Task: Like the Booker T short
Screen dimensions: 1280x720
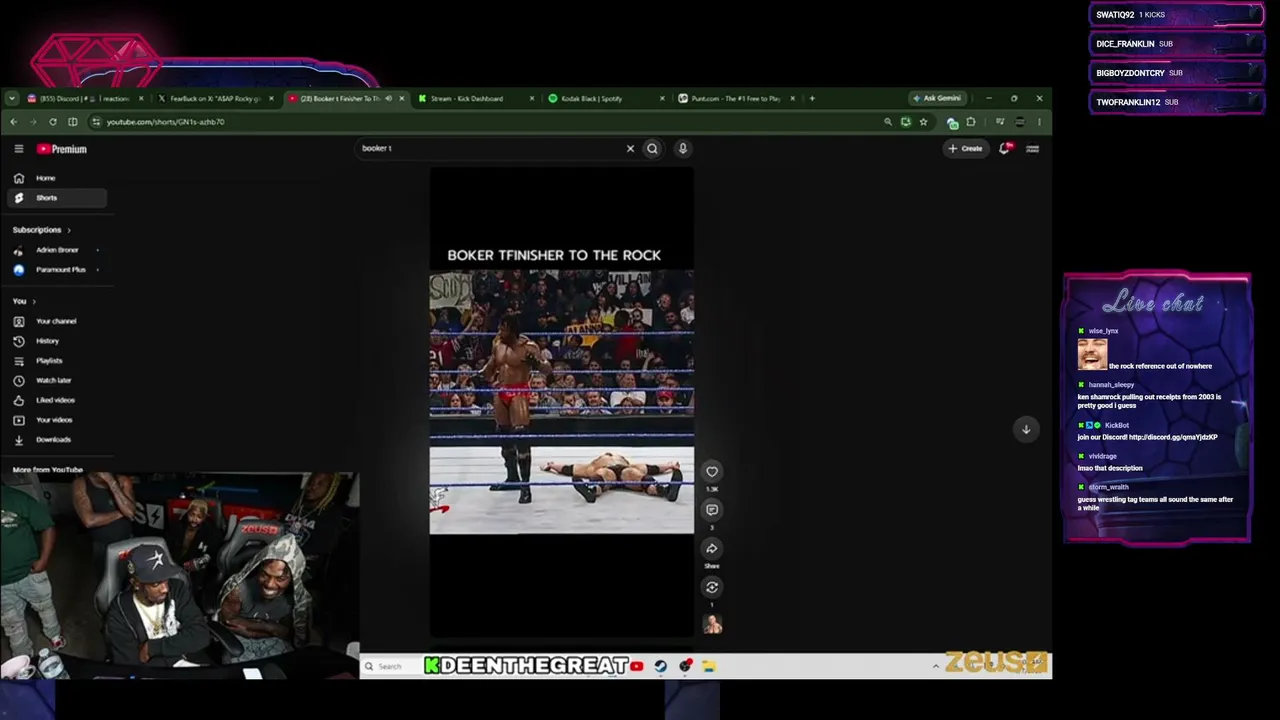Action: click(x=712, y=472)
